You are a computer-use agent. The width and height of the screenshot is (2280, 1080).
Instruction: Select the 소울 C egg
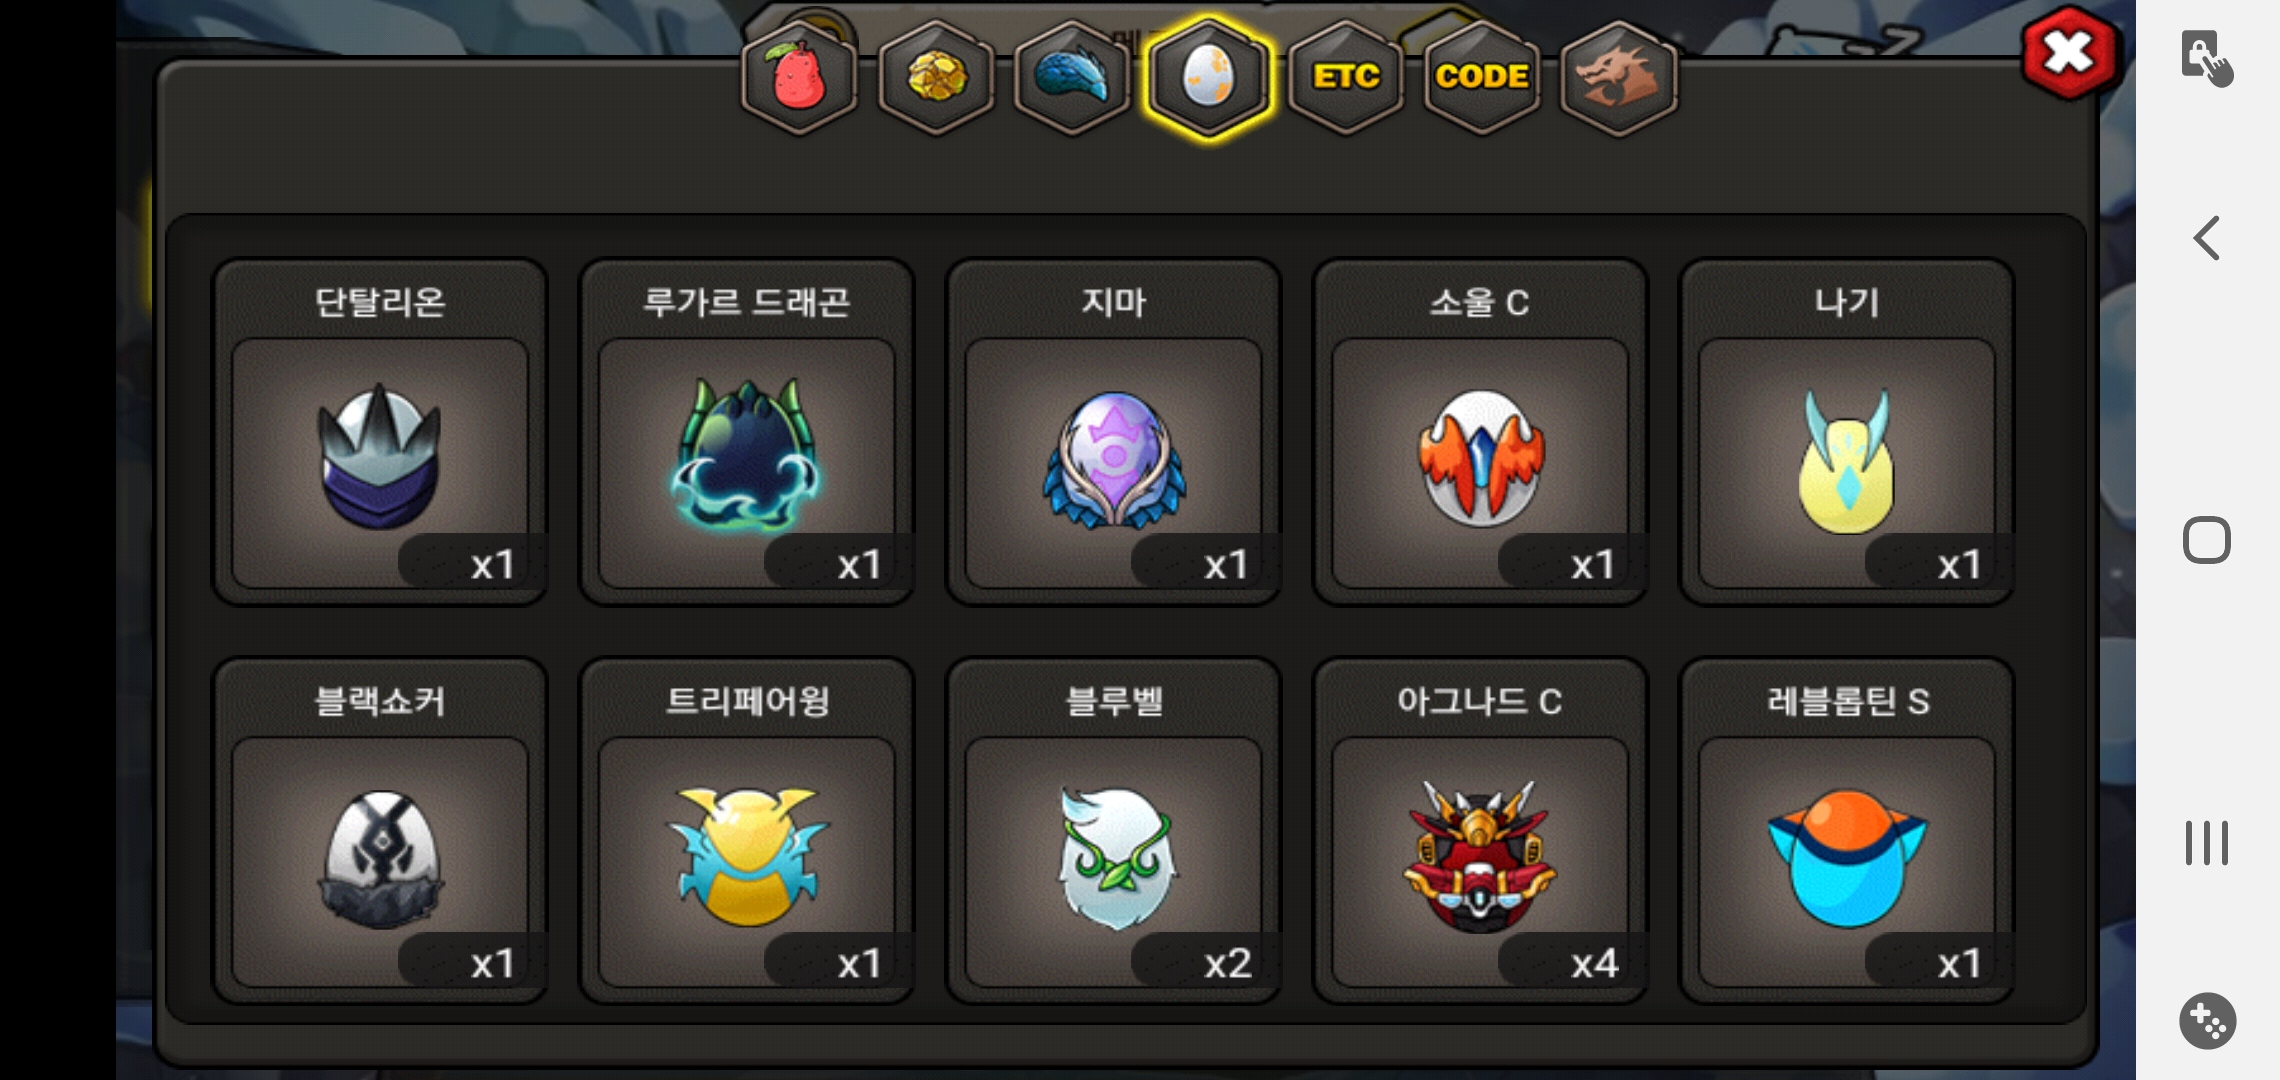tap(1480, 432)
